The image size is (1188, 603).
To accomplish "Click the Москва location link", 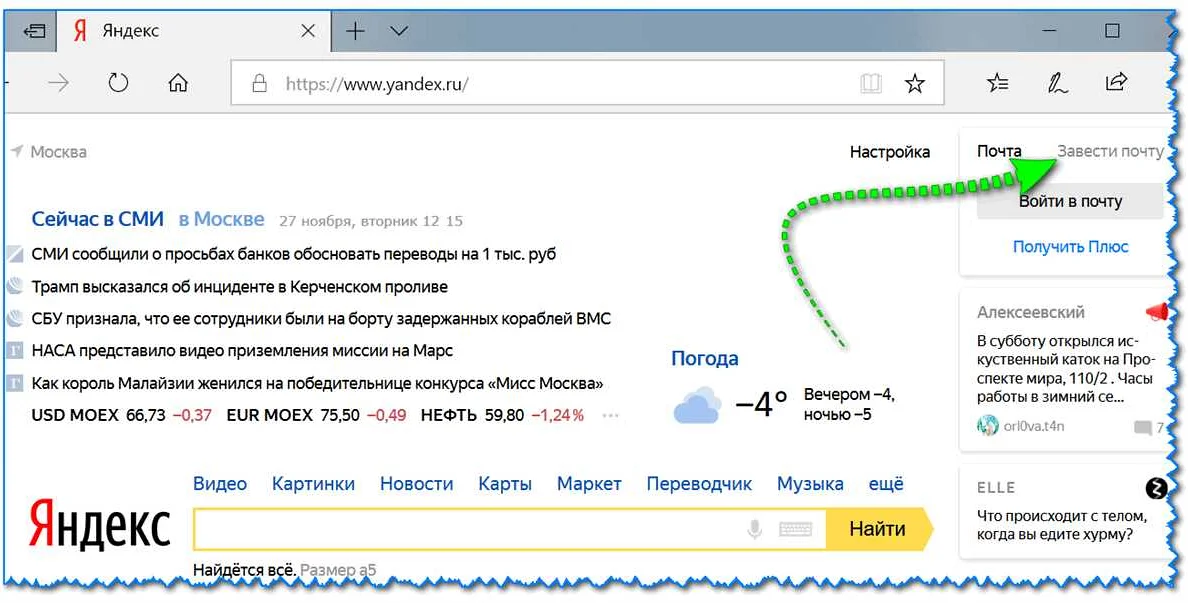I will pyautogui.click(x=58, y=152).
